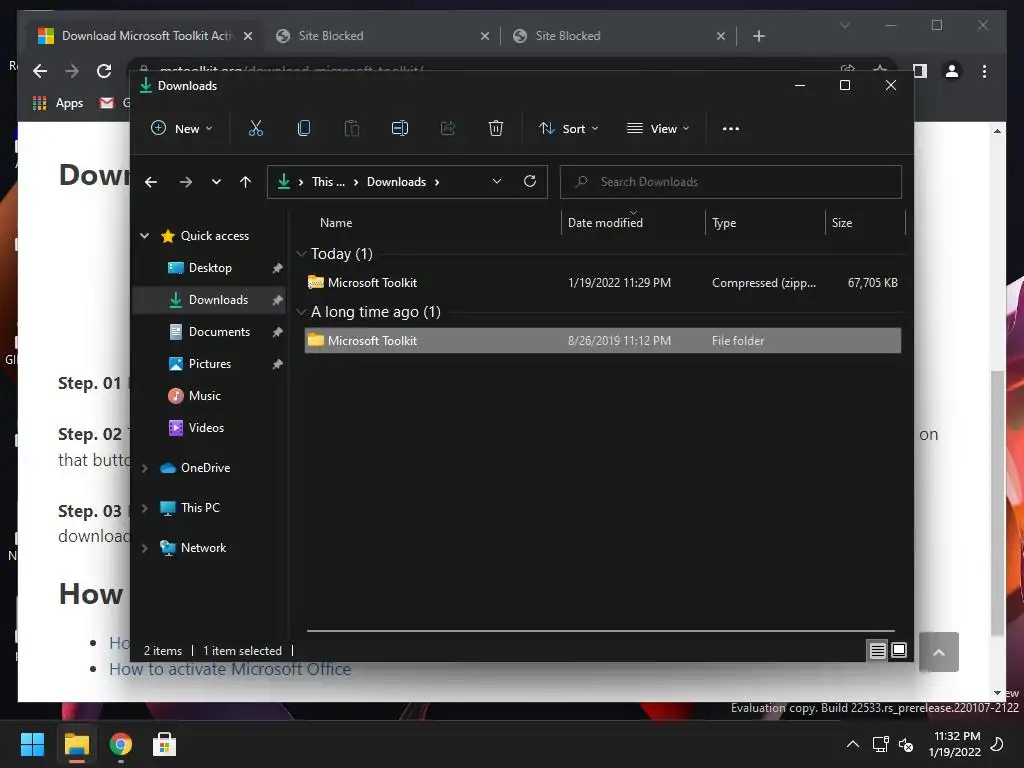Open the New item dropdown
Screen dimensions: 1024x768
coord(182,129)
